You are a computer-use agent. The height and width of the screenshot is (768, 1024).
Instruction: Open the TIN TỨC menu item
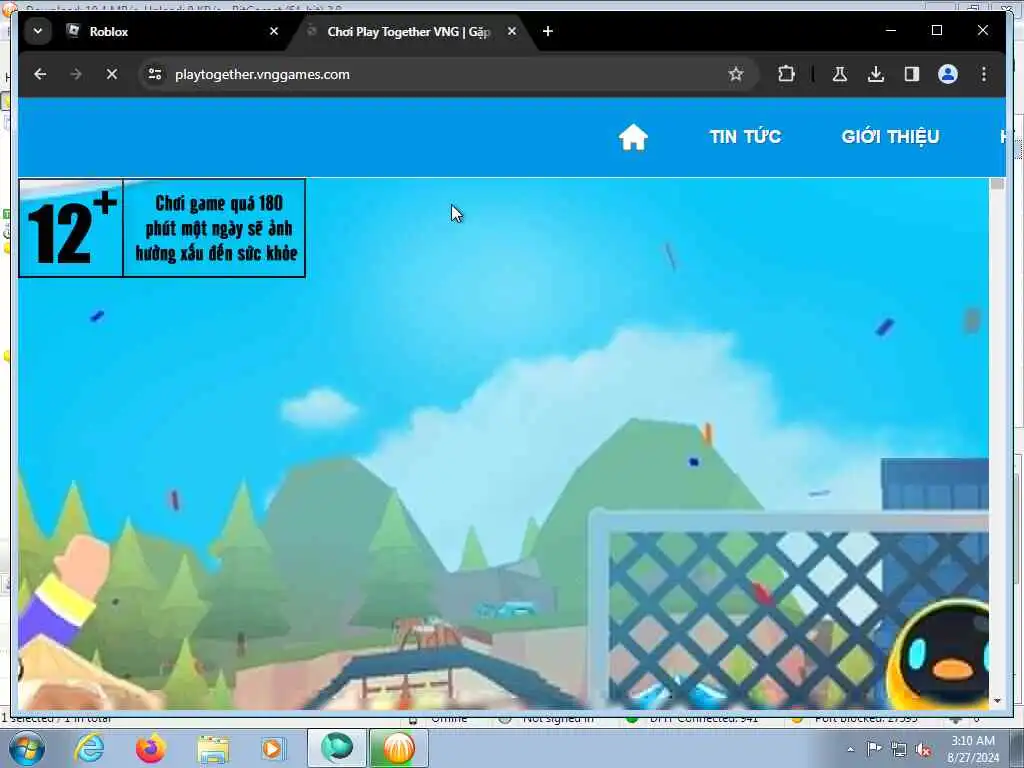coord(745,136)
